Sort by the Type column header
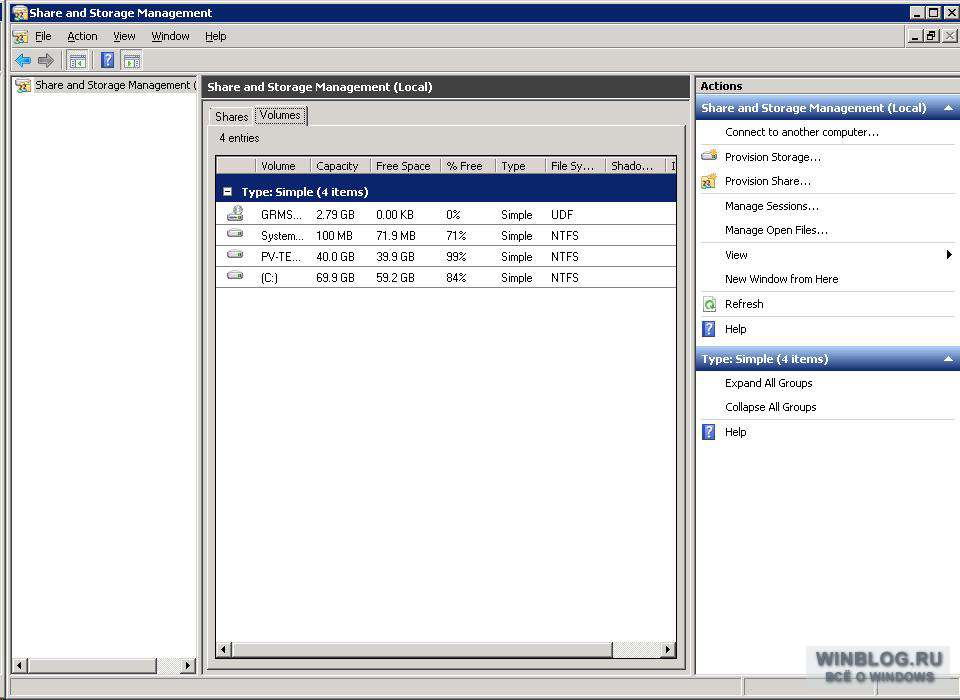This screenshot has height=700, width=960. [520, 166]
